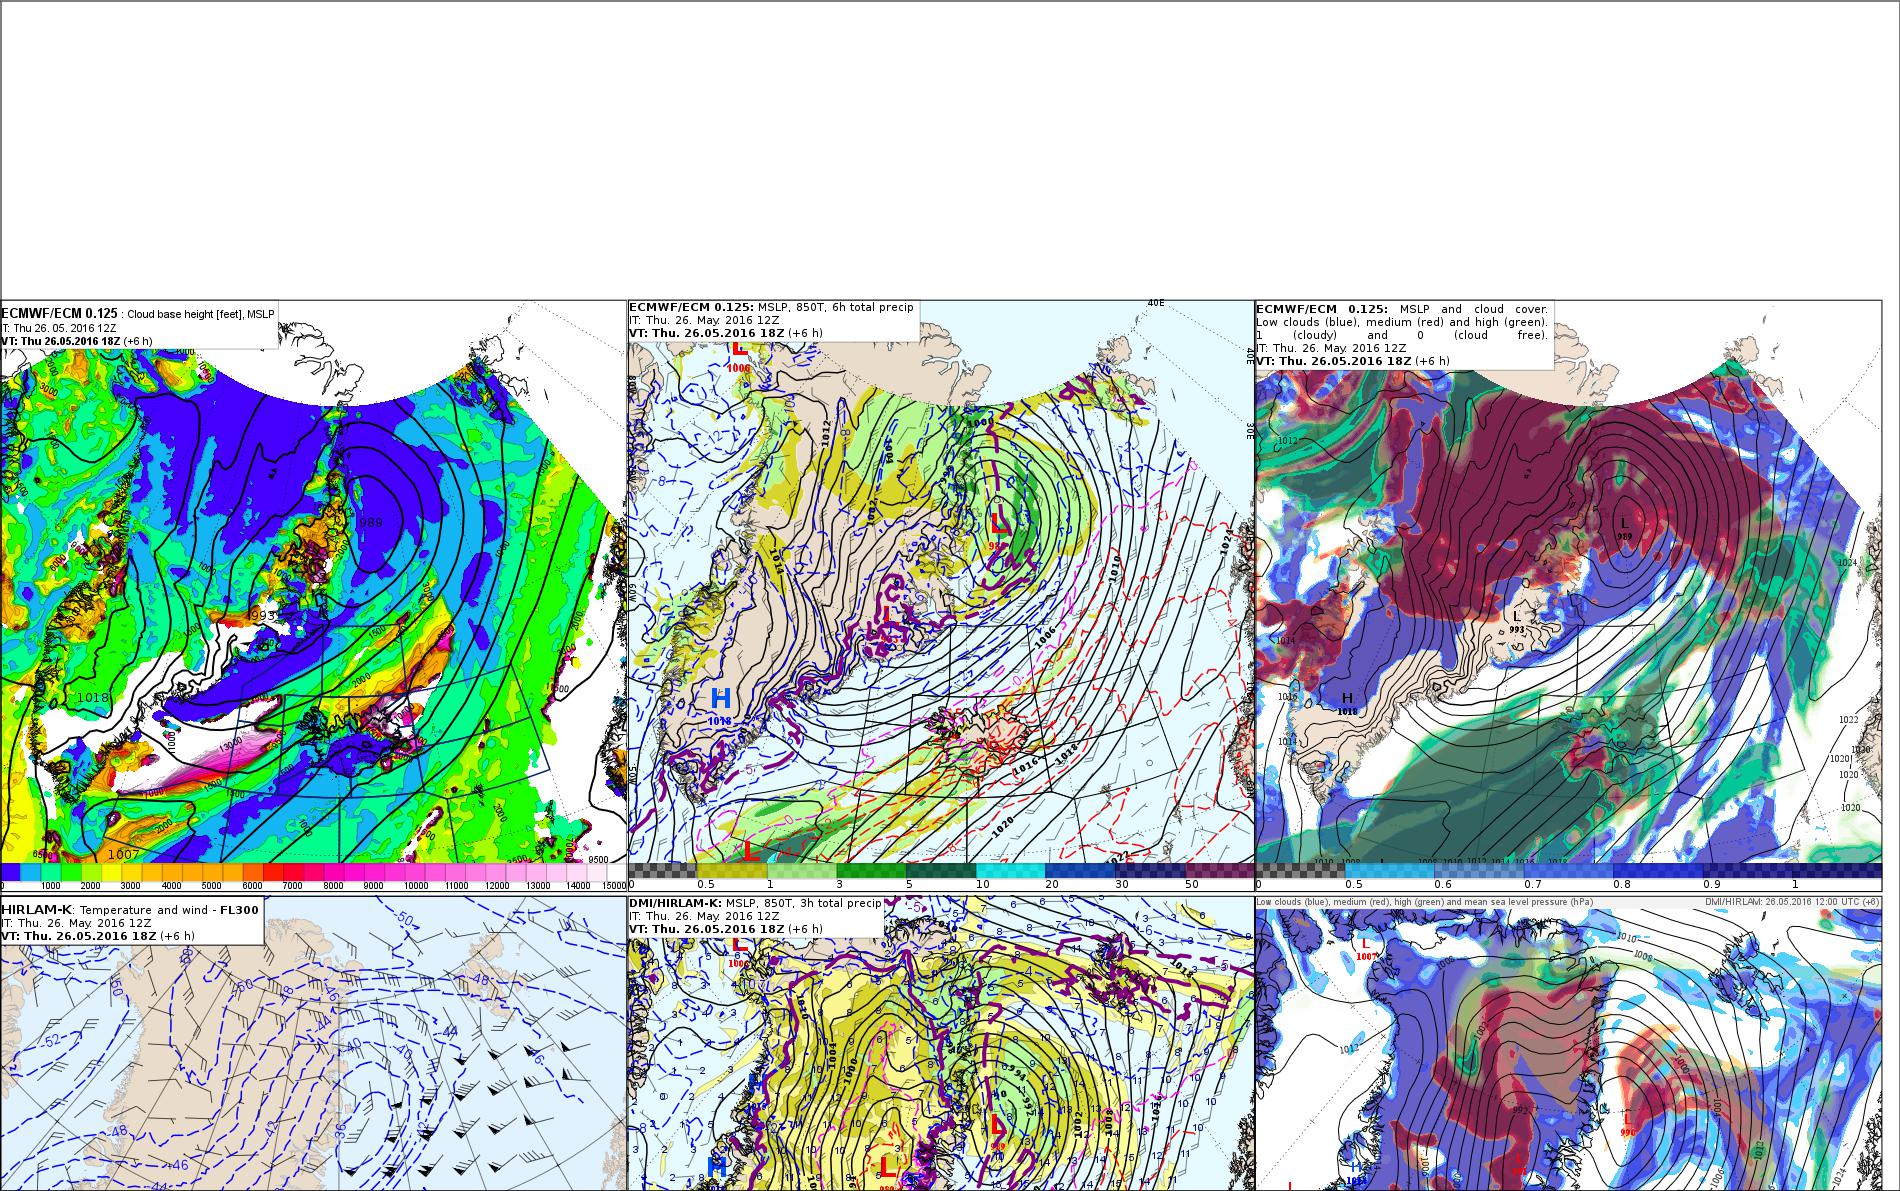Screen dimensions: 1900x1191
Task: Open the DMI/HIRLAM low, medium, high clouds map
Action: tap(1568, 1043)
